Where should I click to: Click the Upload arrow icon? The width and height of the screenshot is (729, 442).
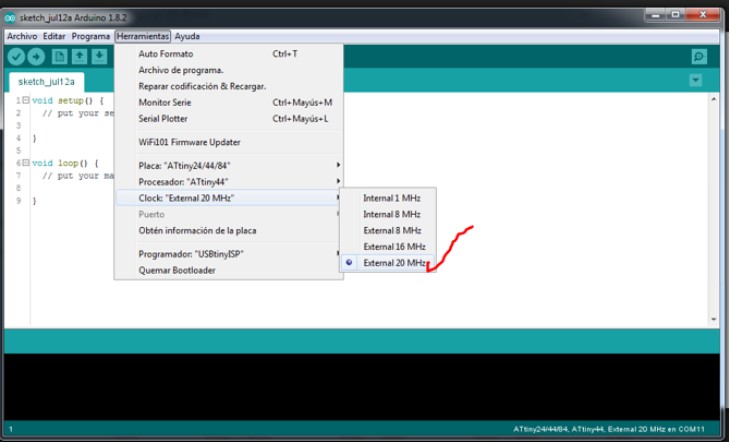36,57
